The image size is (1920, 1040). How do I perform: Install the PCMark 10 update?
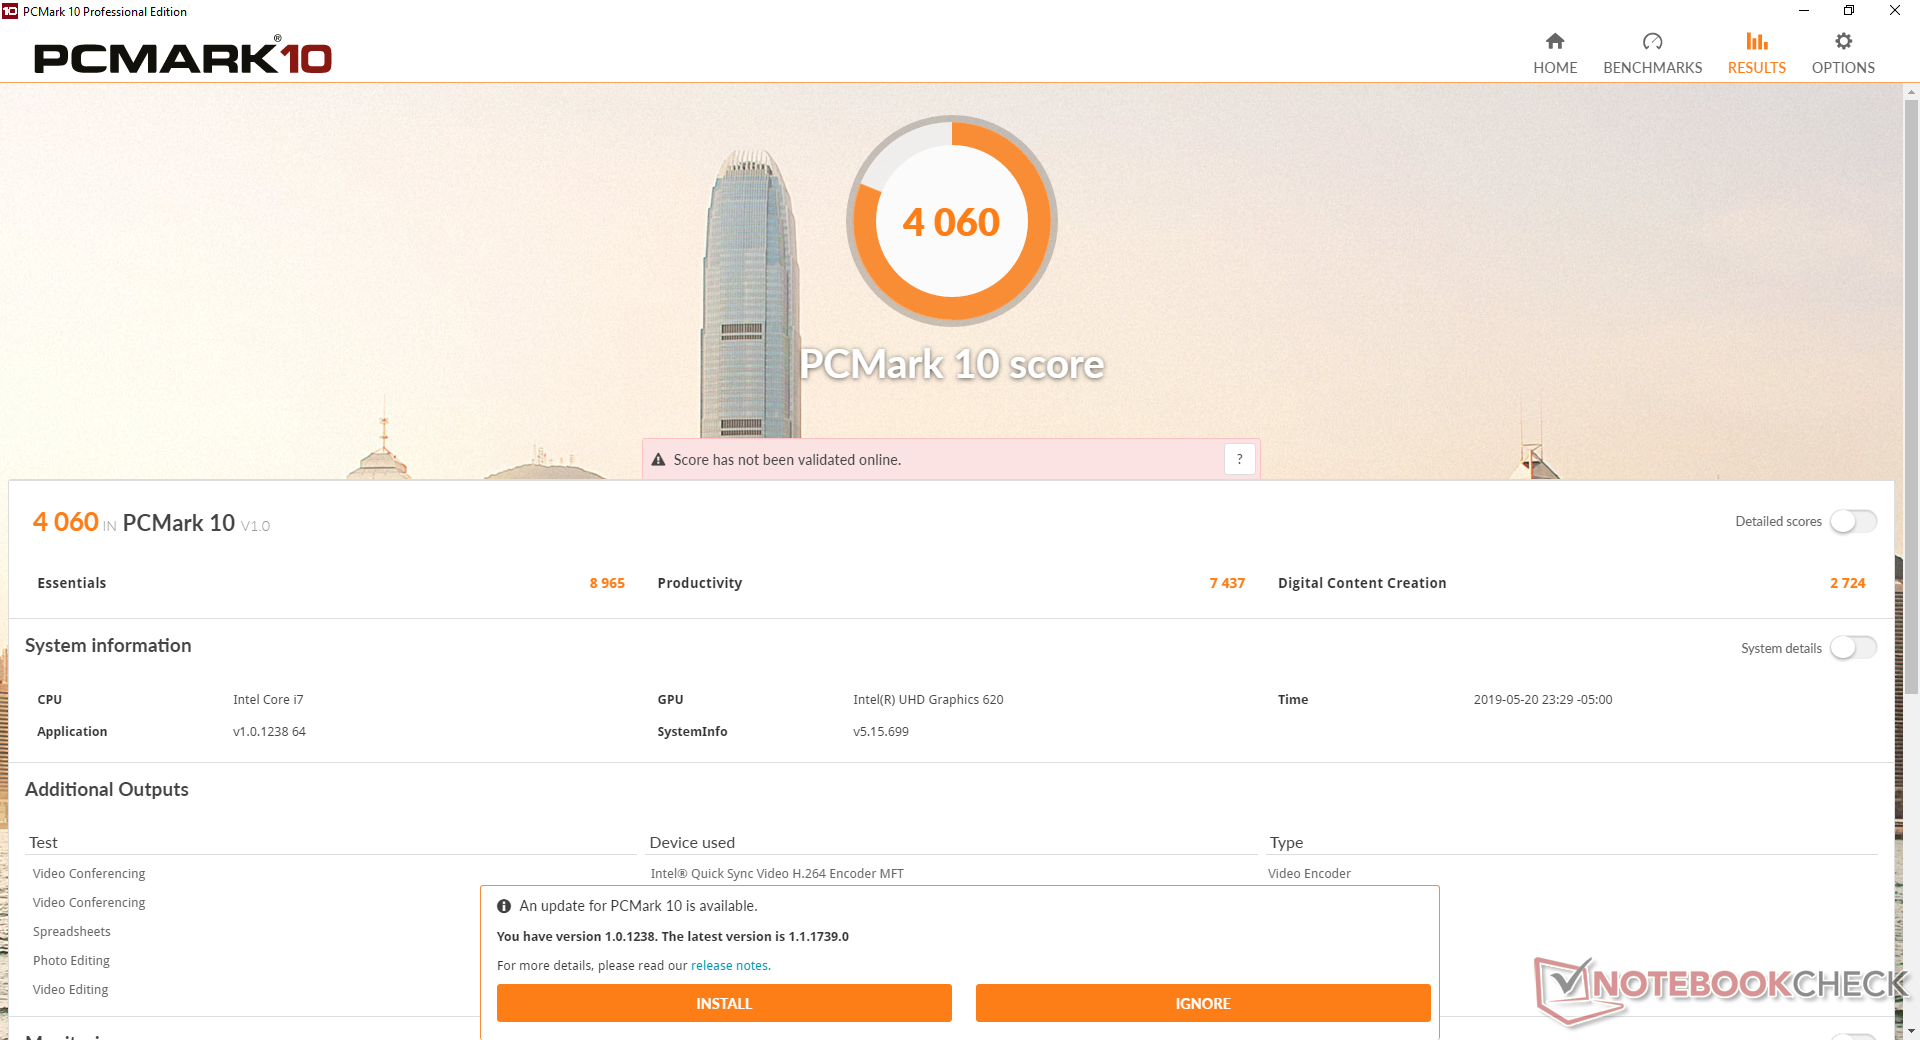click(x=724, y=1003)
